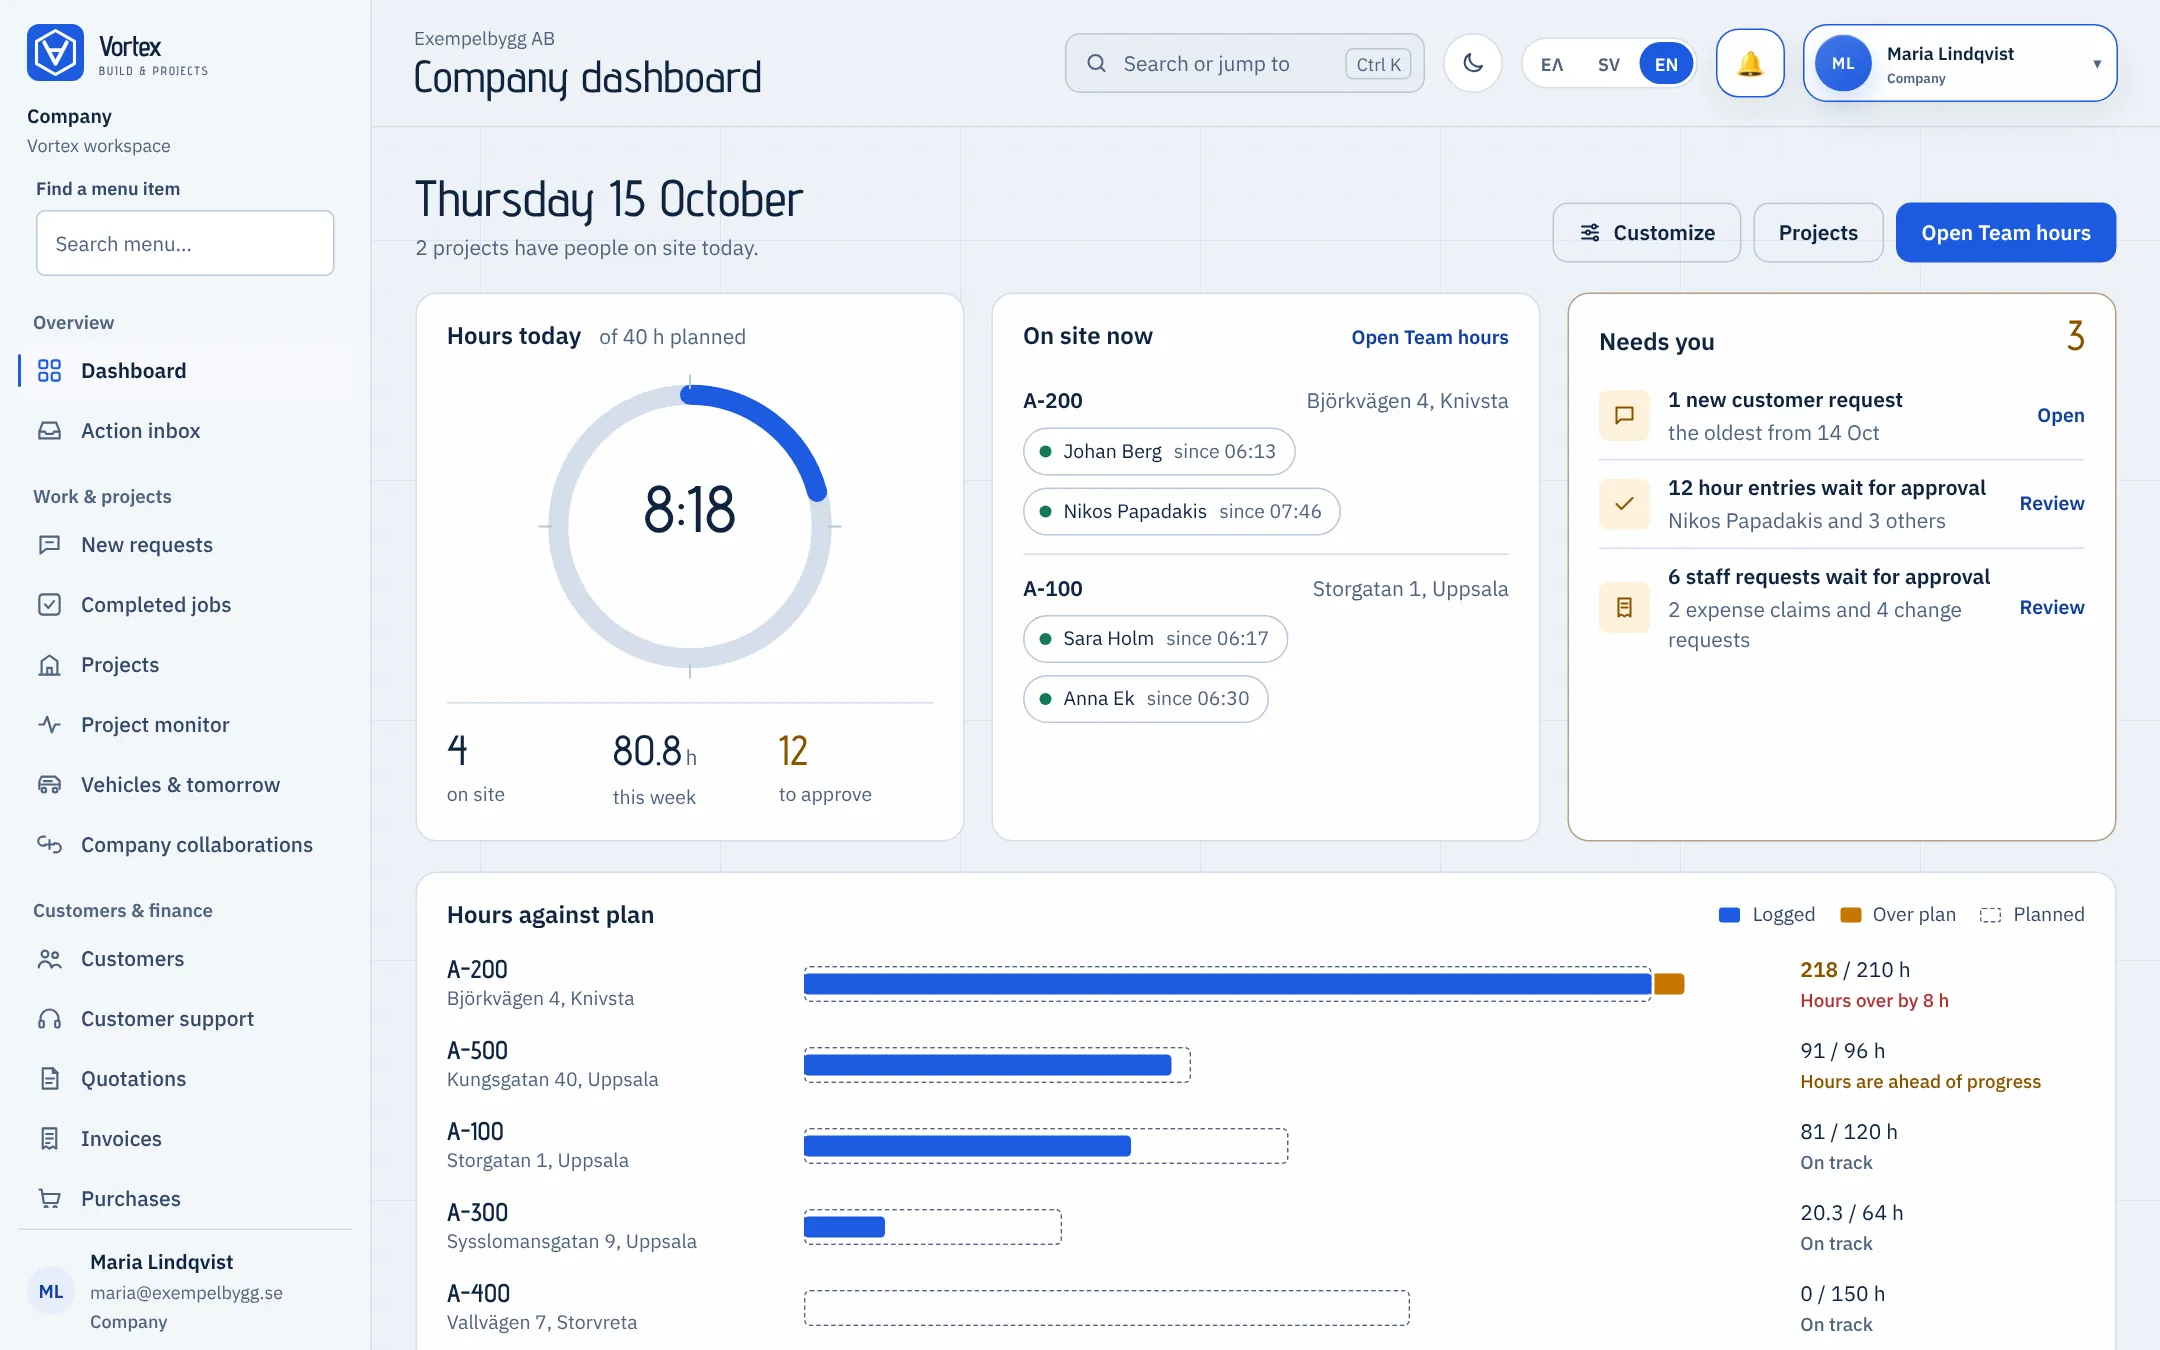Select the Johan Berg on-site chip

pyautogui.click(x=1159, y=452)
